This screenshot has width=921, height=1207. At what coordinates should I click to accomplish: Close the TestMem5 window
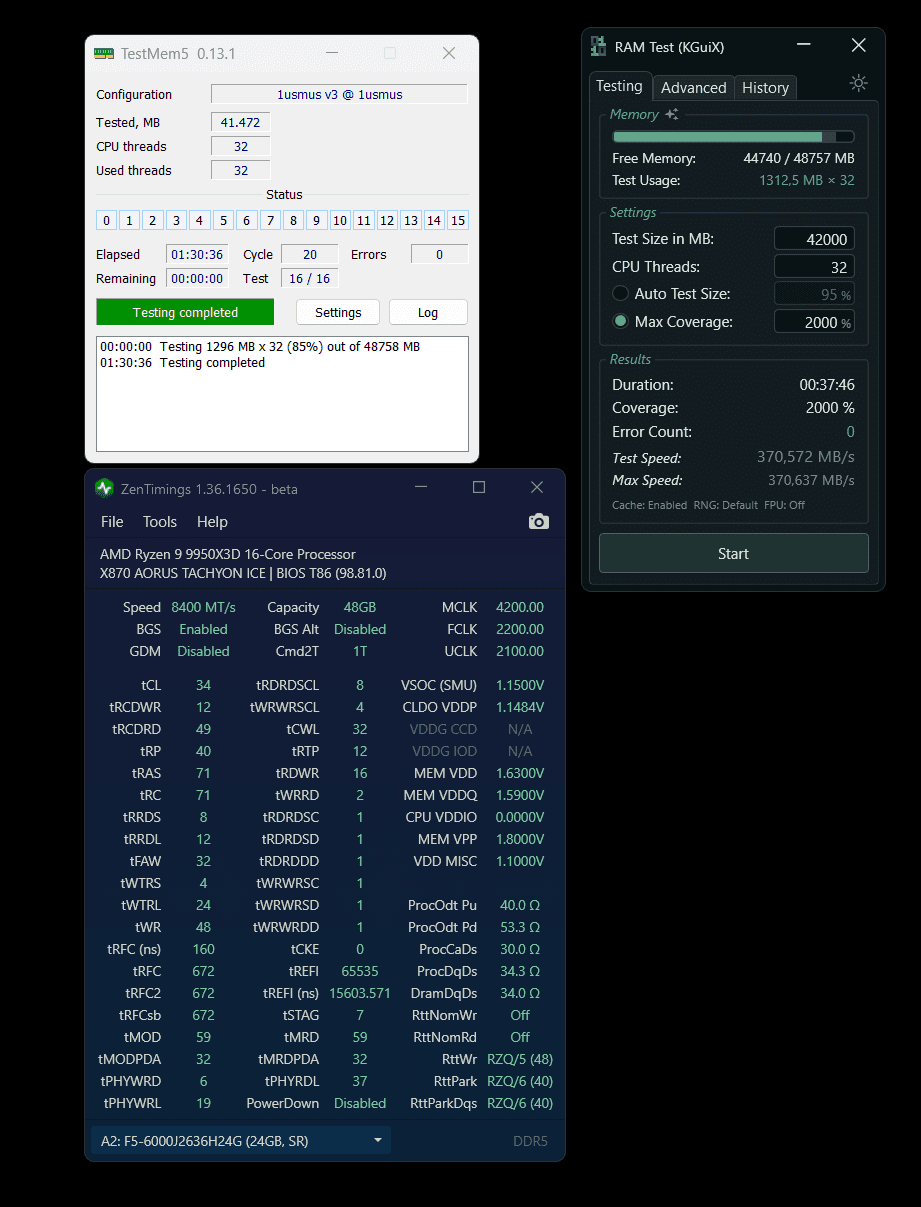449,53
